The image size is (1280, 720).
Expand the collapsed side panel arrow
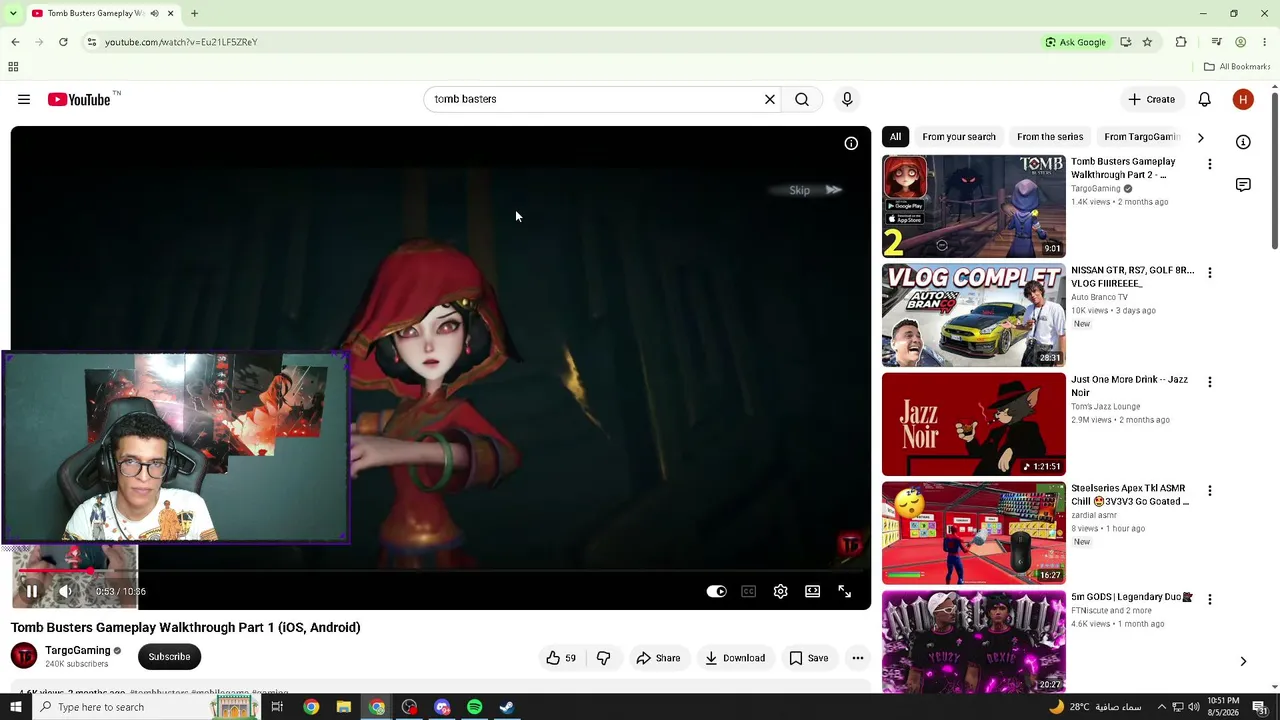1243,661
